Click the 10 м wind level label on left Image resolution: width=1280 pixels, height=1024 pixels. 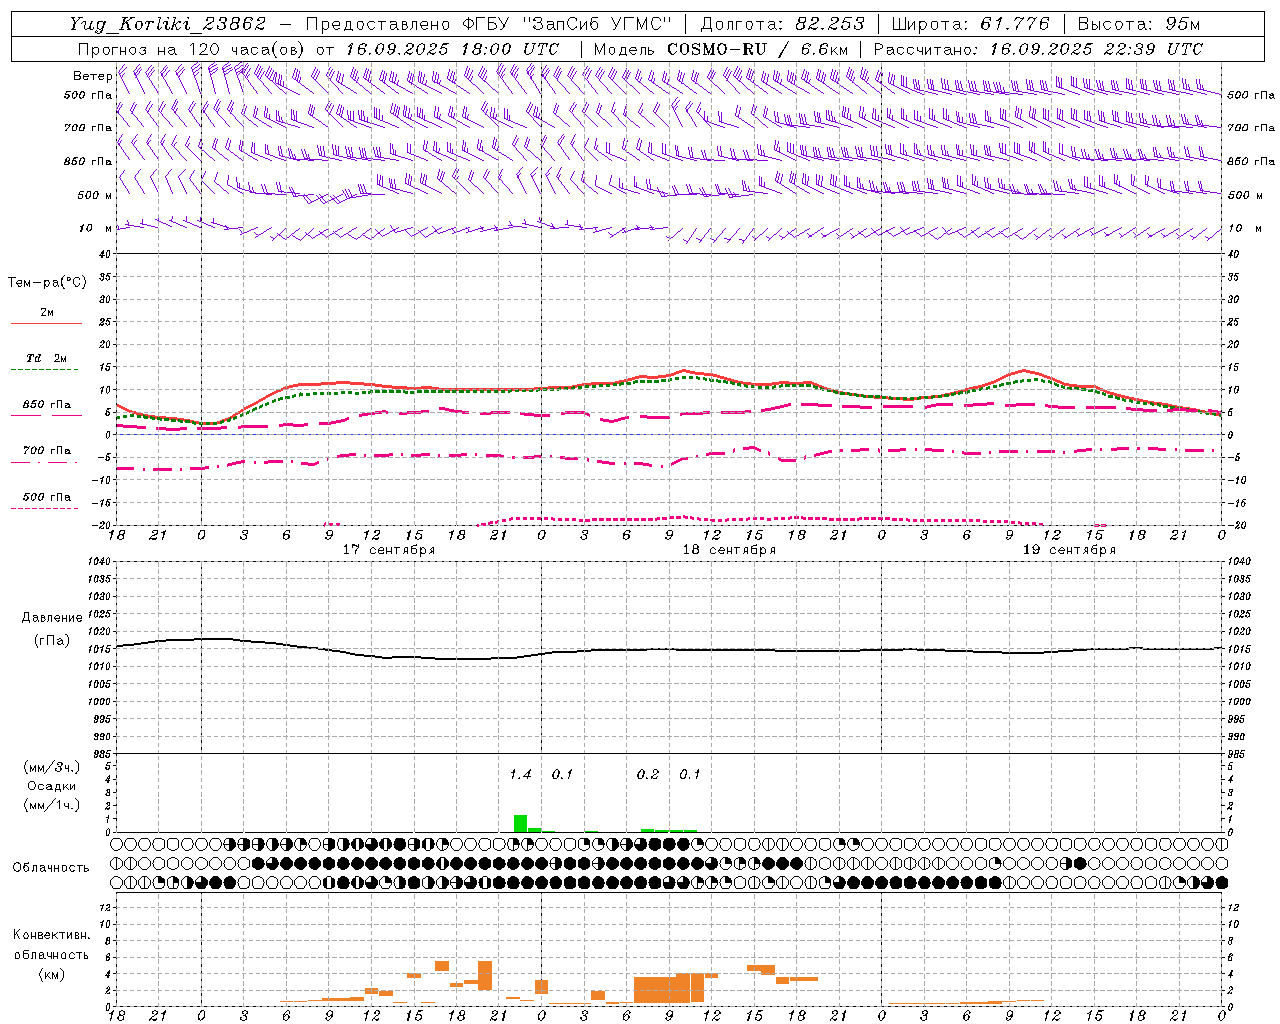point(95,228)
